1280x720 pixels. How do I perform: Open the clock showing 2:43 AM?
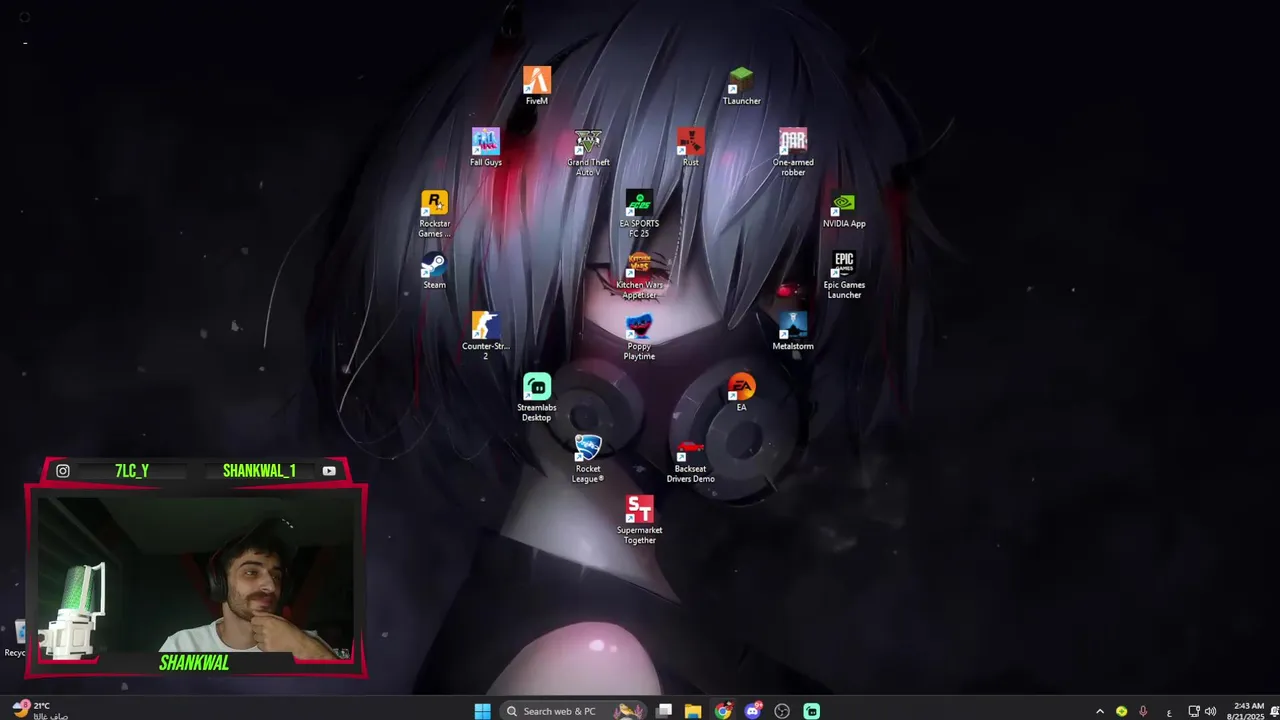pyautogui.click(x=1249, y=711)
